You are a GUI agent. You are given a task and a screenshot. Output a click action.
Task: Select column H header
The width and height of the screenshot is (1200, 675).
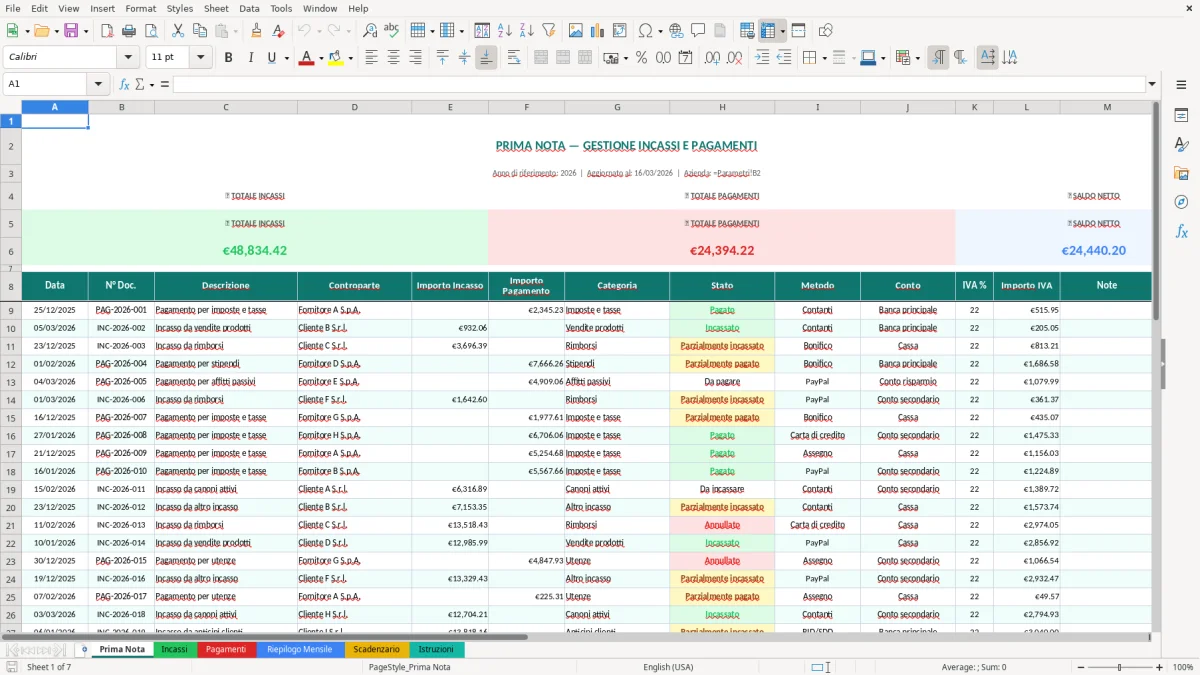pos(722,106)
